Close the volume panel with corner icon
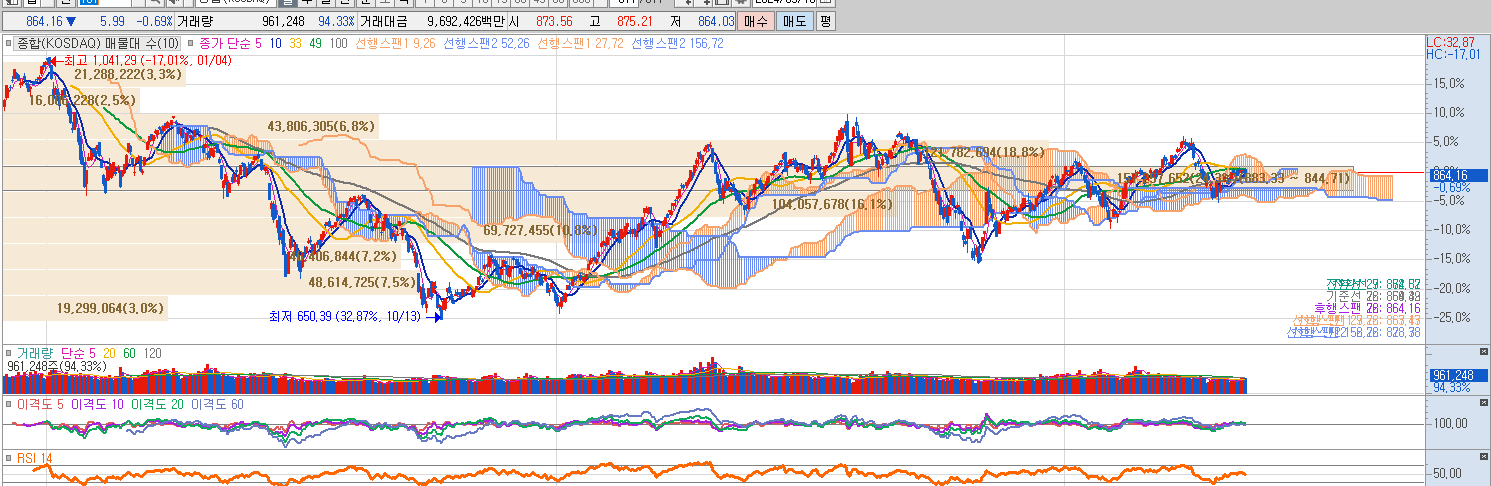The height and width of the screenshot is (486, 1491). pyautogui.click(x=1482, y=352)
